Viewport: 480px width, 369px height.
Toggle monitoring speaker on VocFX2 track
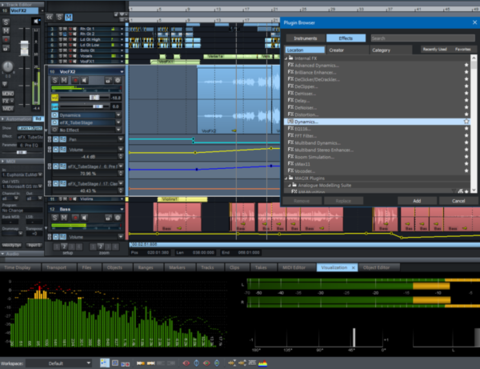[85, 80]
